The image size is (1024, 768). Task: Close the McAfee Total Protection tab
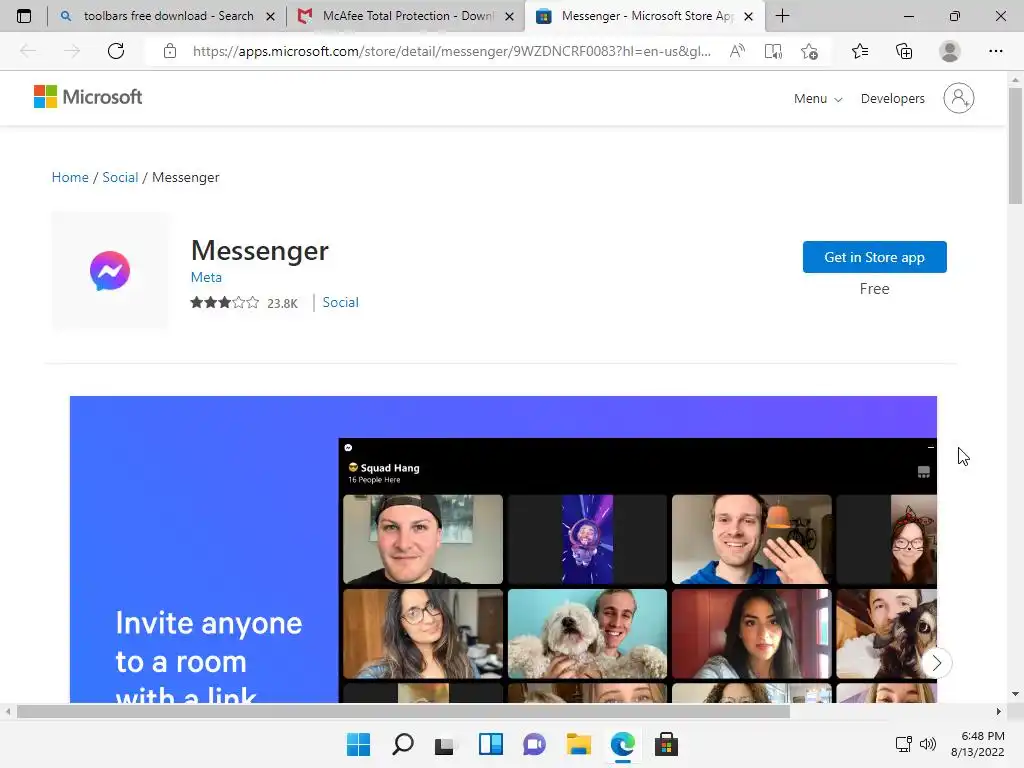509,16
